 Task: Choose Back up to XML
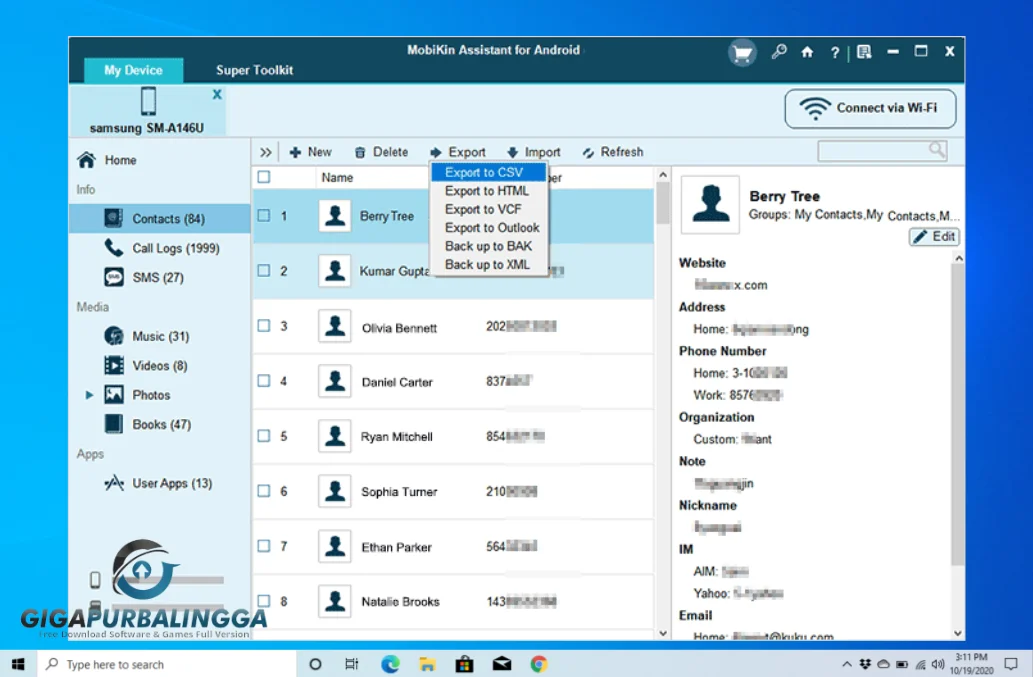488,265
